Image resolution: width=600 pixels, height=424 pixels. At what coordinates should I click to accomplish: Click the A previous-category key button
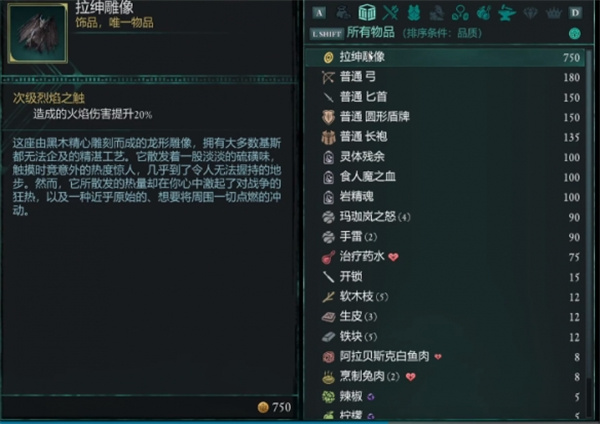319,13
